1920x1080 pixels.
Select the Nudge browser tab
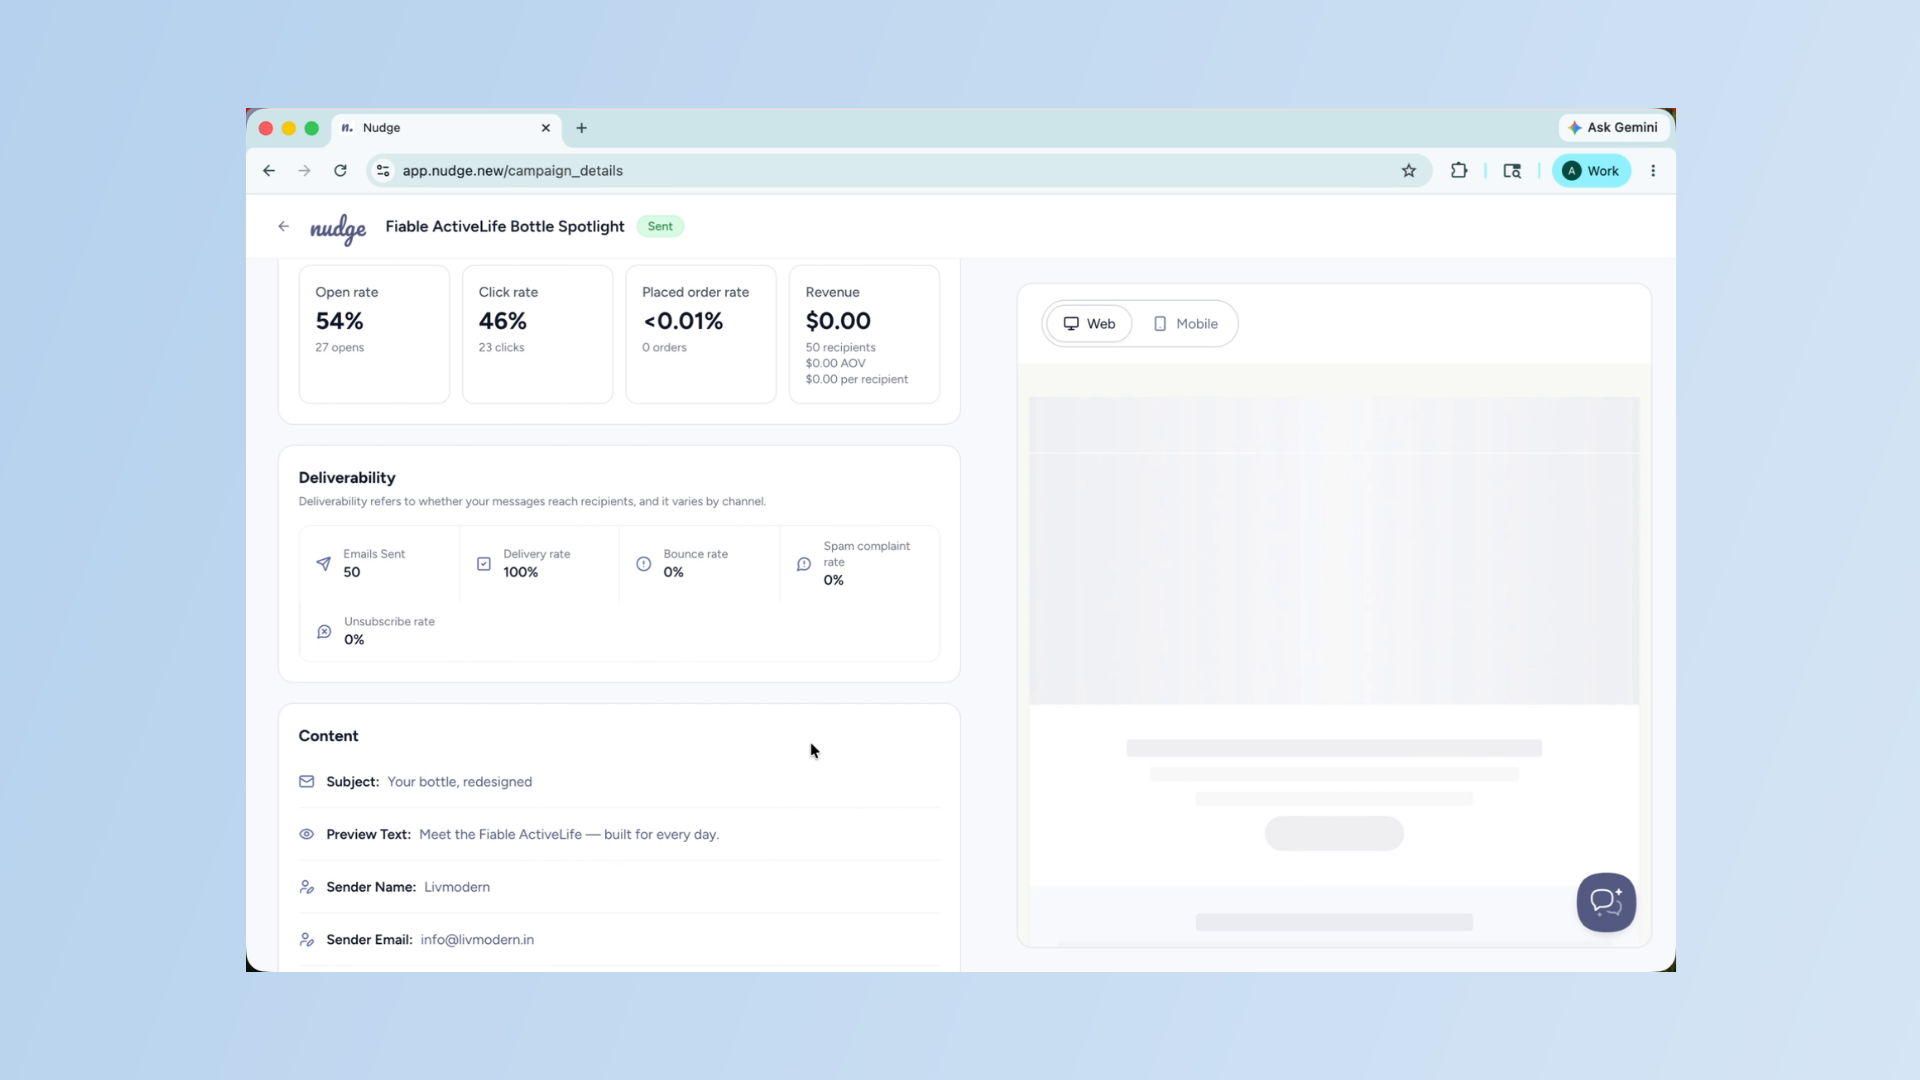coord(446,128)
